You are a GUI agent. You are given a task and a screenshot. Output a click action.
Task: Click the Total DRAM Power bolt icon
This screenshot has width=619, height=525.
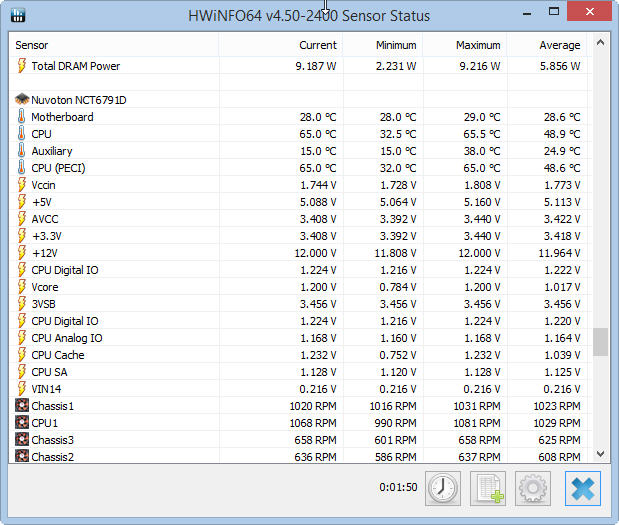click(x=22, y=65)
